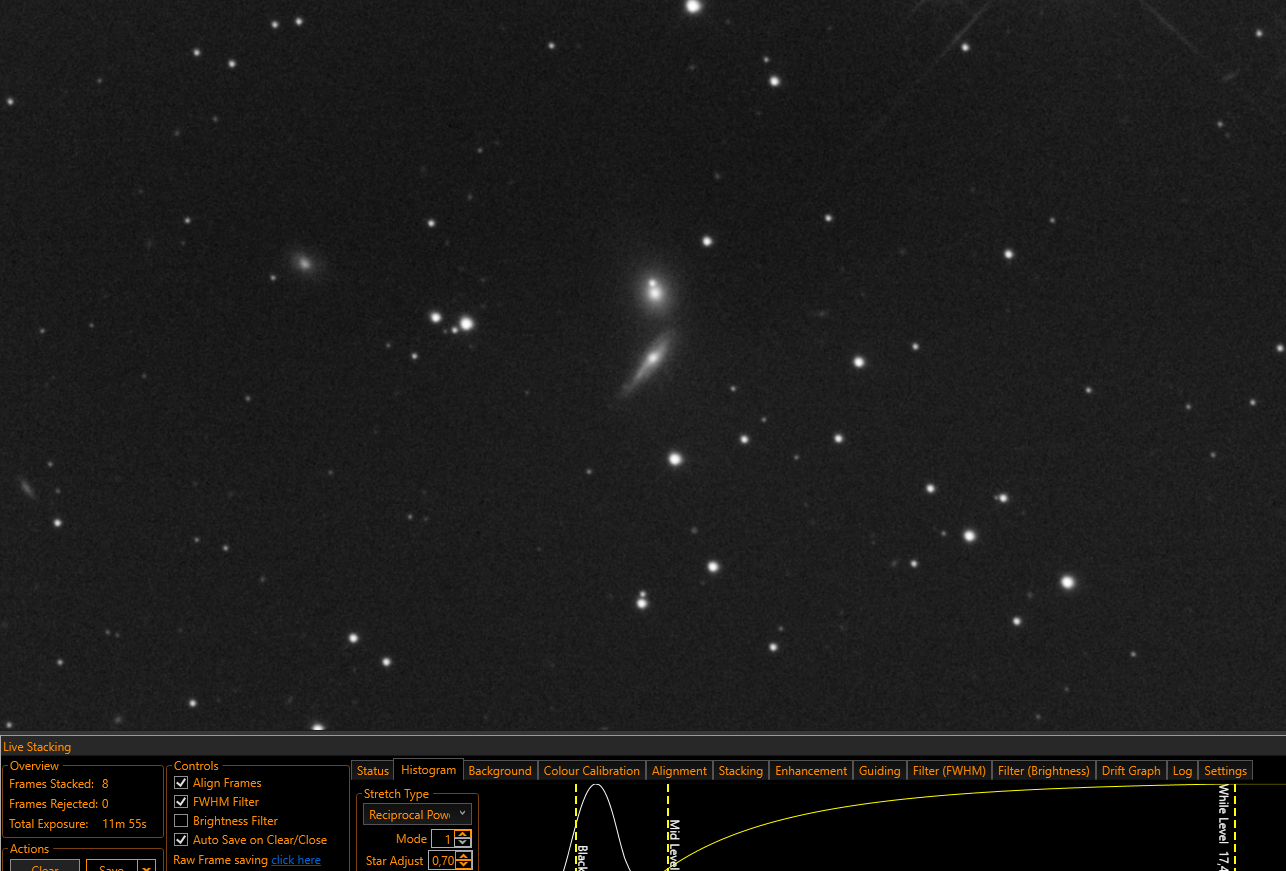Disable Auto Save on Clear/Close

[x=181, y=840]
